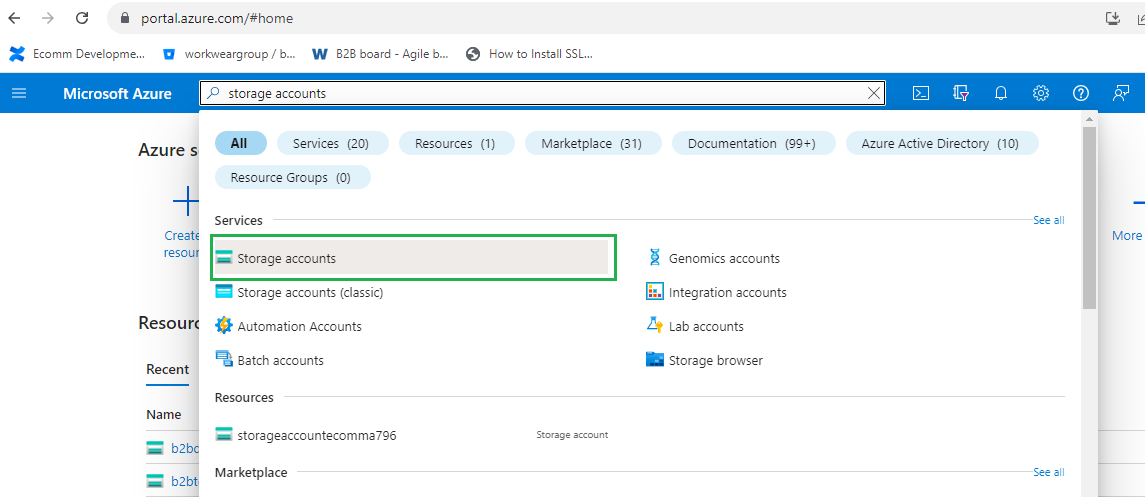Click the Storage browser icon
Viewport: 1145px width, 497px height.
coord(655,360)
